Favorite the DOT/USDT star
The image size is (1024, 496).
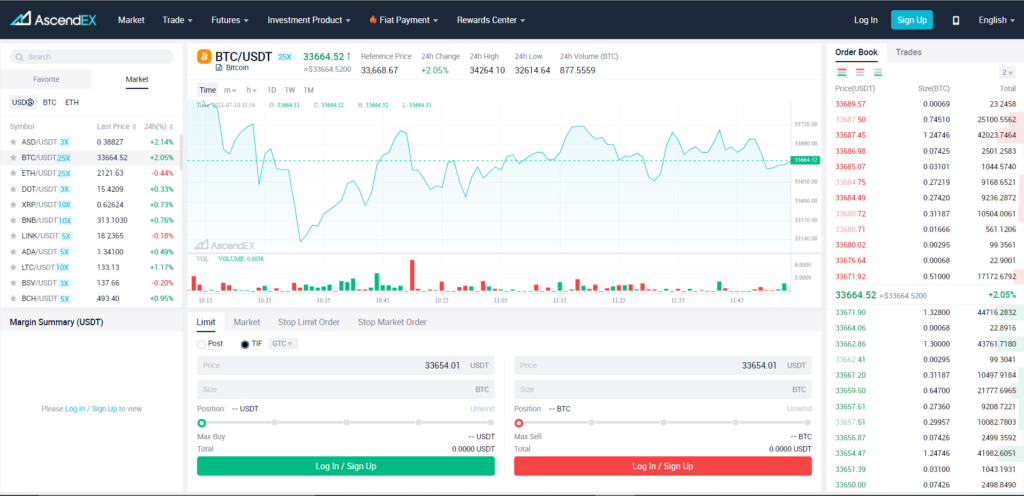(x=13, y=189)
